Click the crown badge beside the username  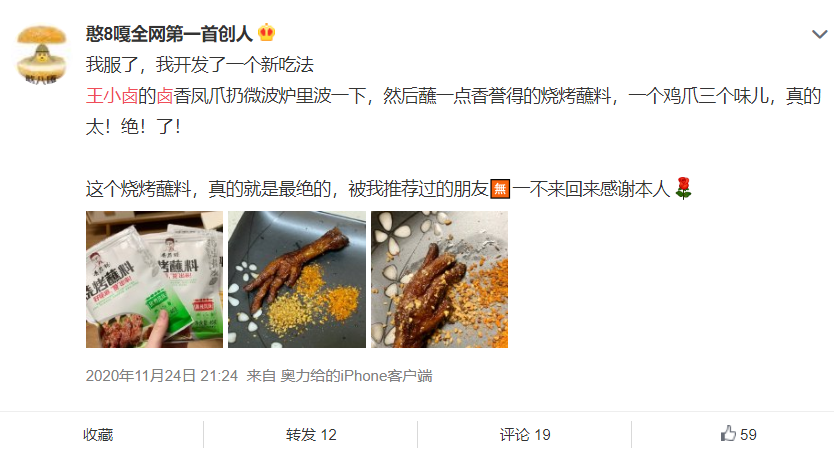[266, 34]
